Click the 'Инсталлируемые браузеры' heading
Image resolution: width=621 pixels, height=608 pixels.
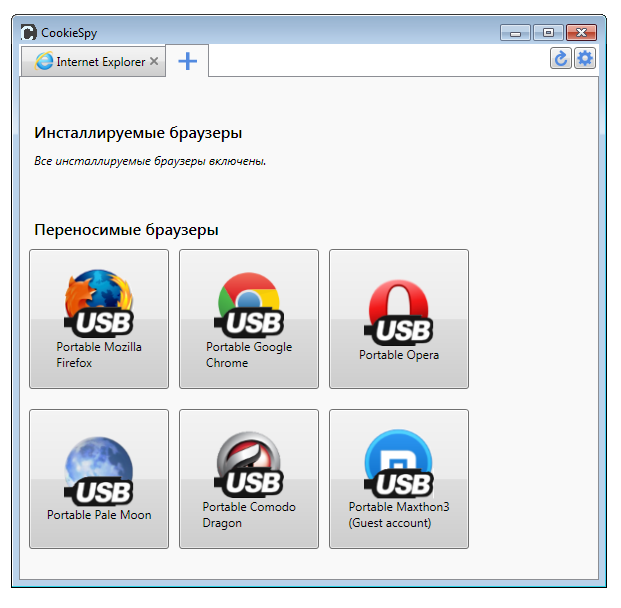(138, 133)
